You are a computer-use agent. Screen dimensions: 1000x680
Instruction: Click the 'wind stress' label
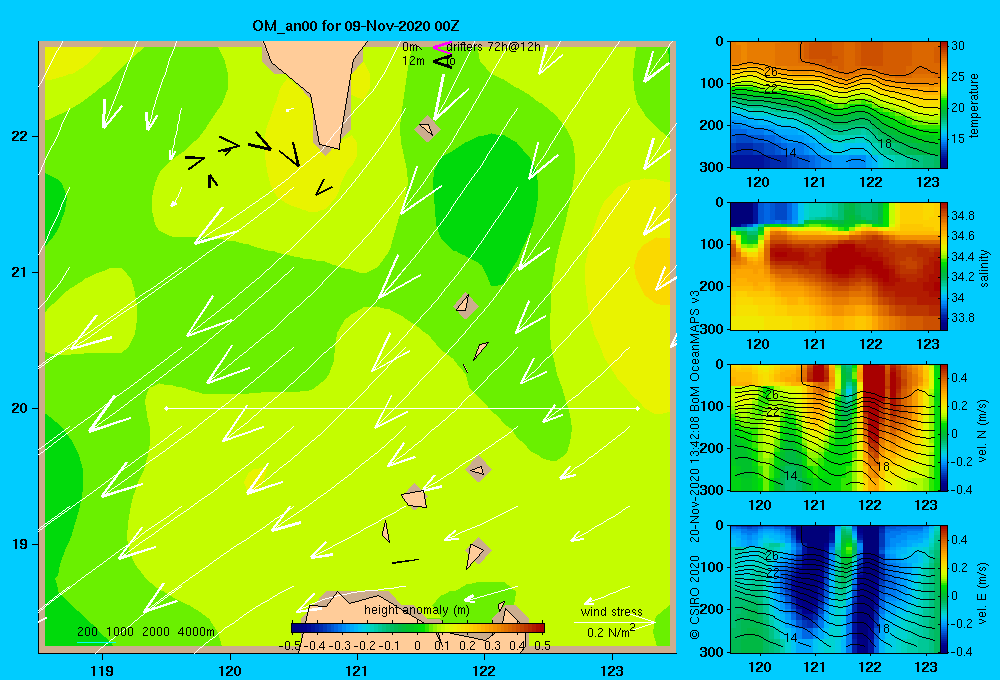[612, 611]
